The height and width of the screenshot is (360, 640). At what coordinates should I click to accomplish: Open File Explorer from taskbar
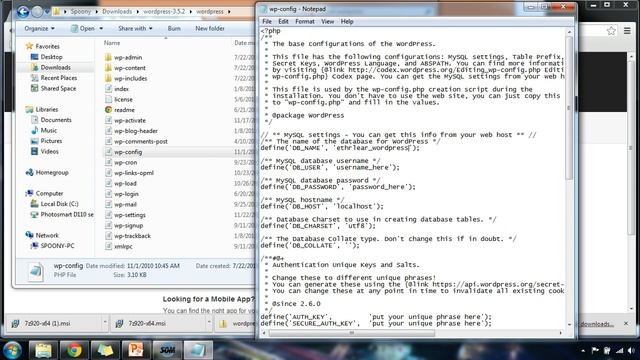[x=43, y=350]
